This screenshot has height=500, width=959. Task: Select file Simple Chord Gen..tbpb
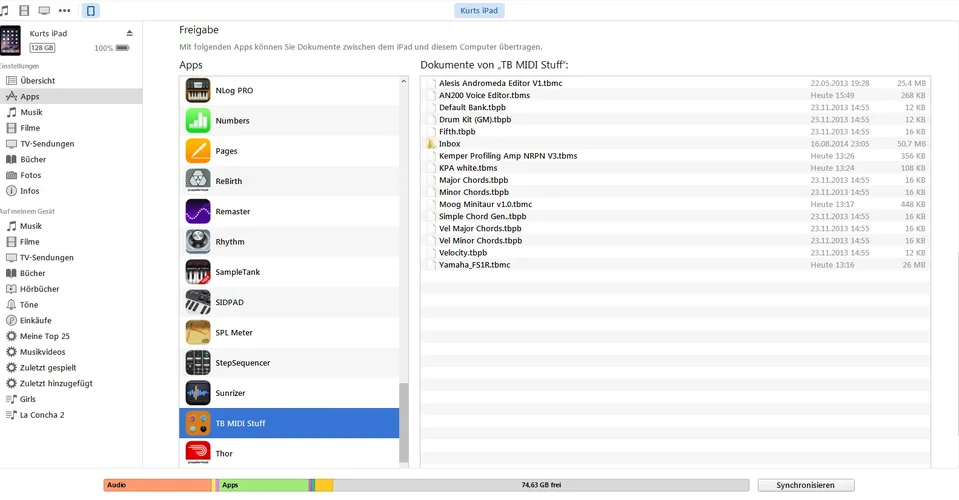point(675,216)
